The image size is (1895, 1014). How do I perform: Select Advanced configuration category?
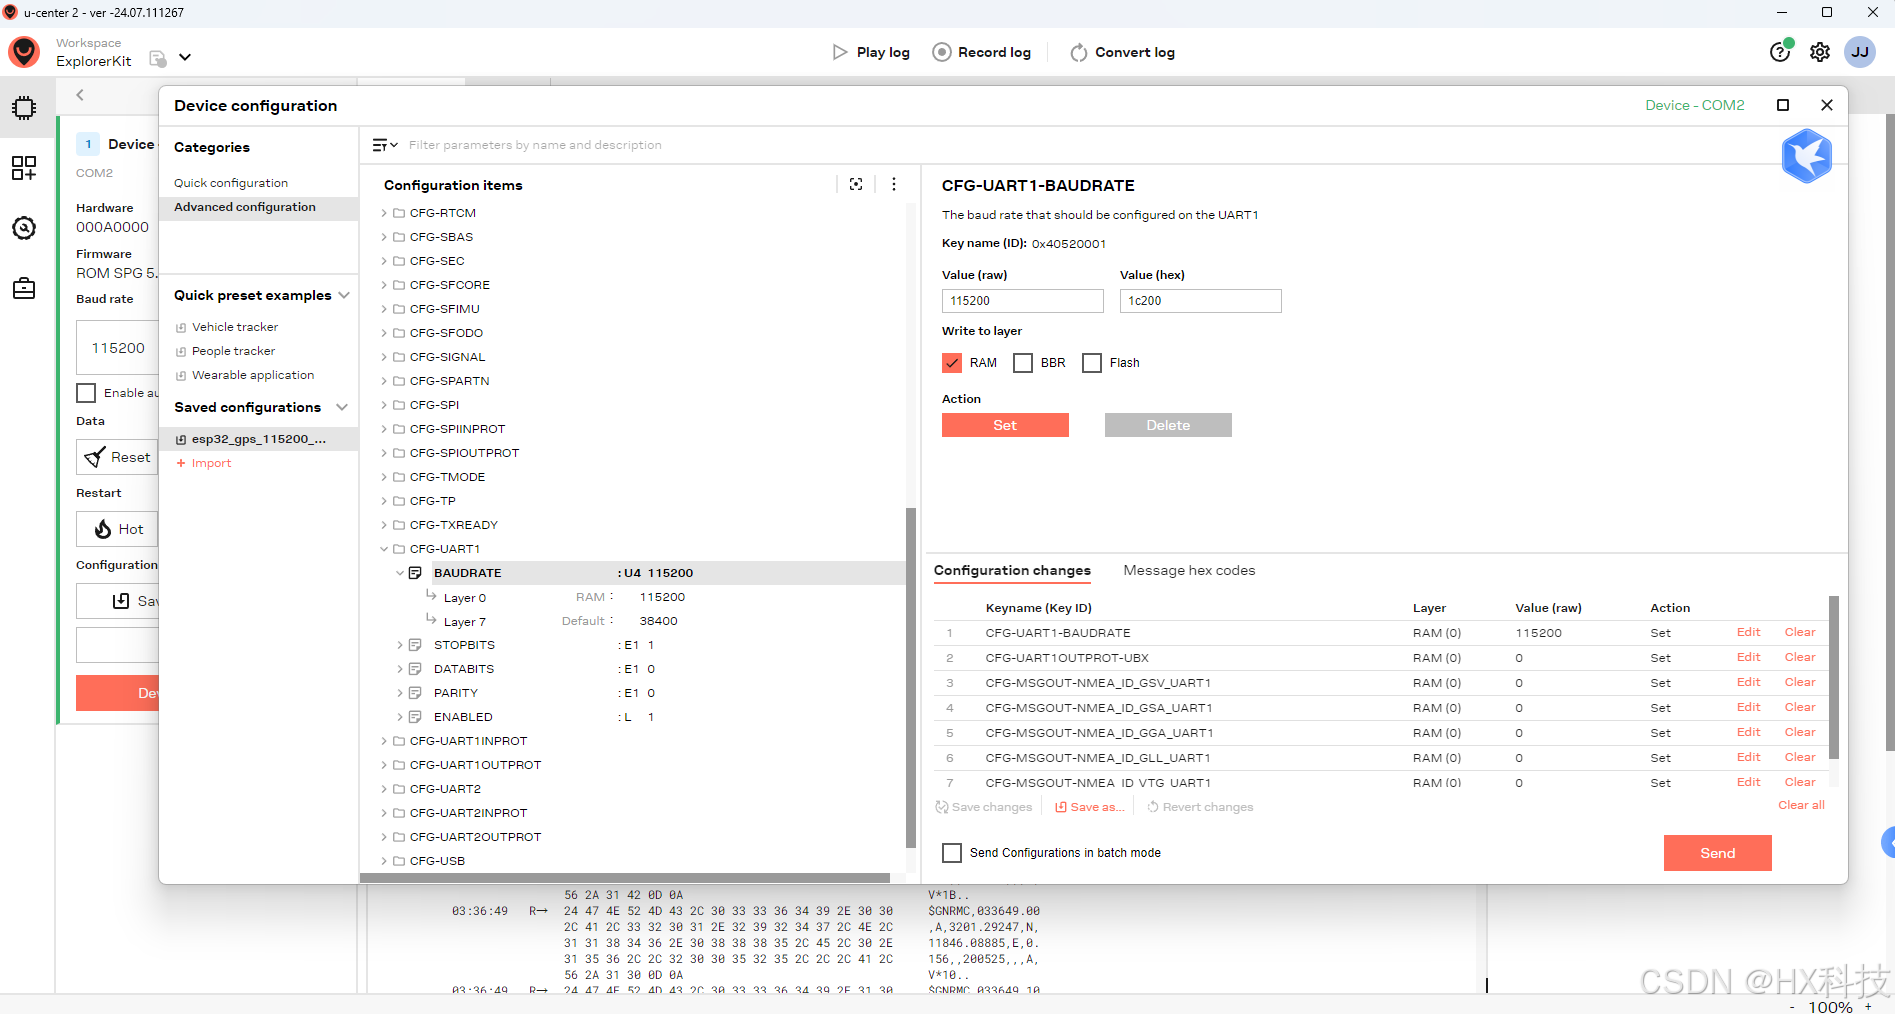pyautogui.click(x=245, y=207)
